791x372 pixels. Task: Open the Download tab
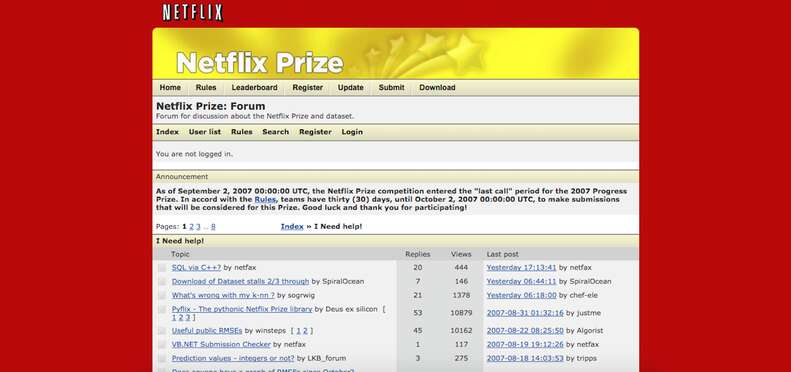point(437,87)
